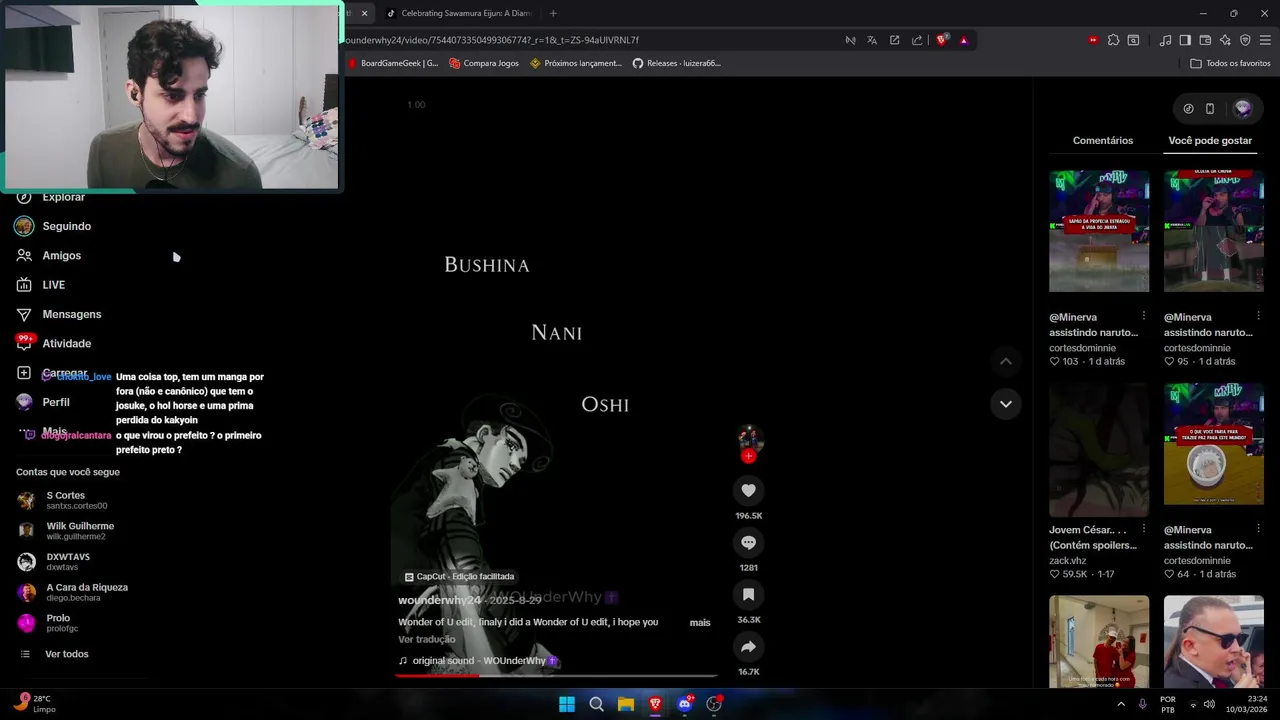Open the get-app phone icon
Screen dimensions: 1280x720
(1210, 109)
